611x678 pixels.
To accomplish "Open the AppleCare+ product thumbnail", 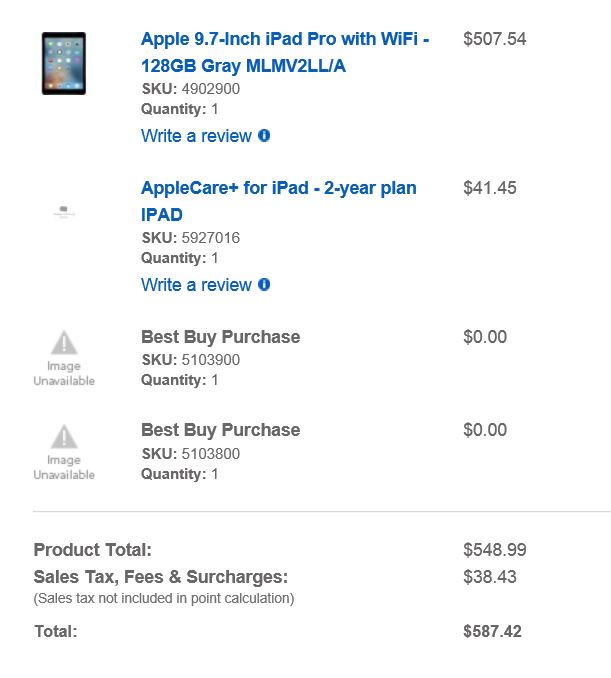I will pos(64,212).
